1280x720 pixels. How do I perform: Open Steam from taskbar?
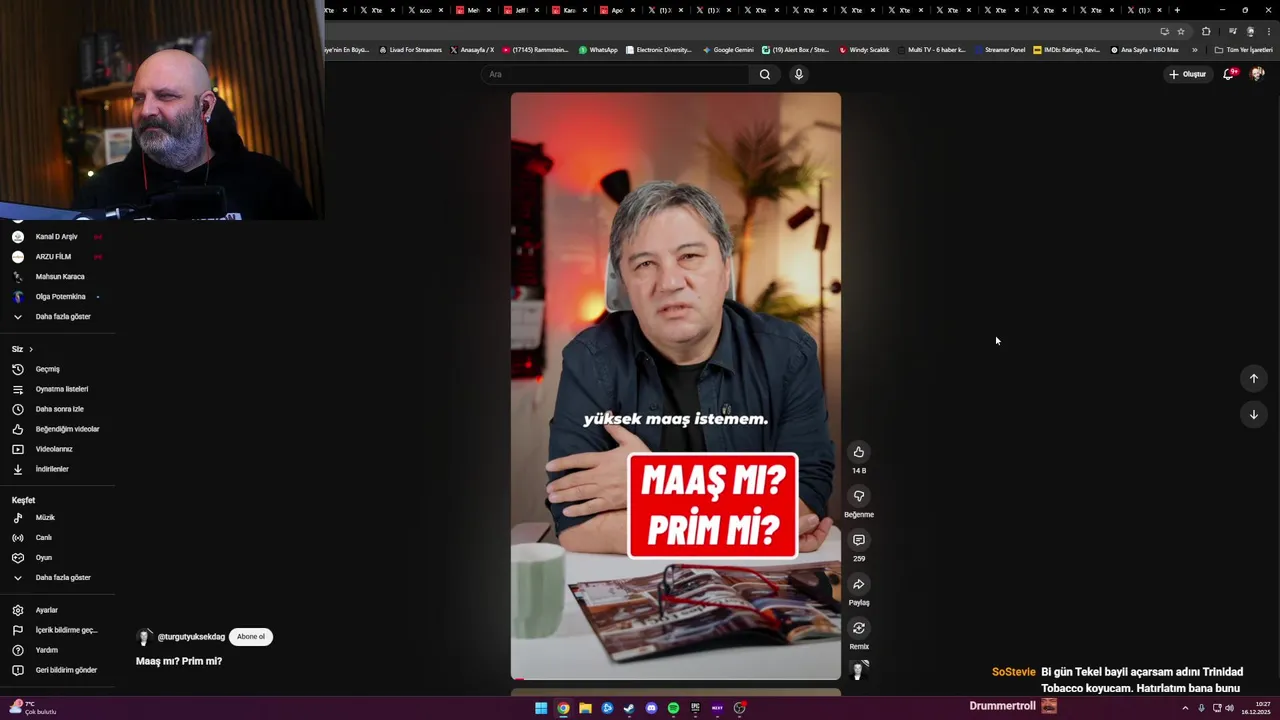tap(629, 708)
